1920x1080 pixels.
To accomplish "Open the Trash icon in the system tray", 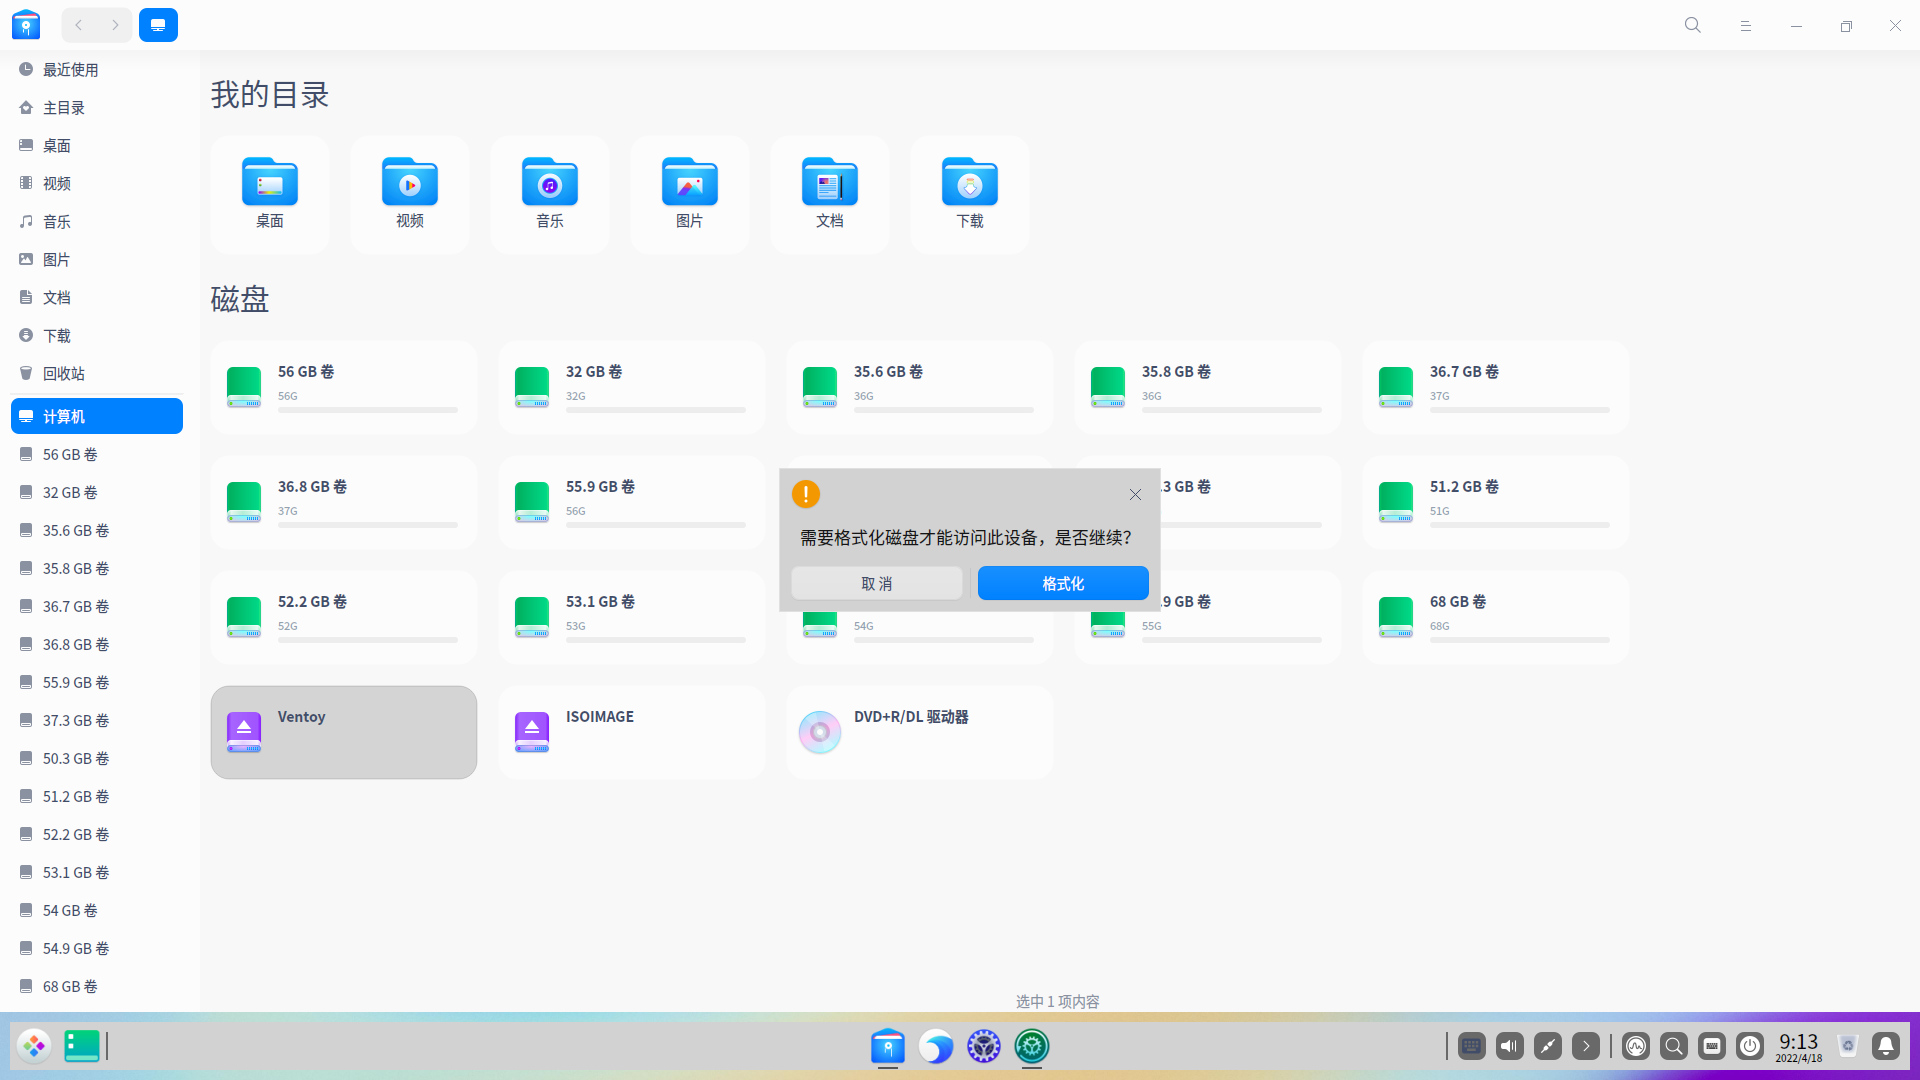I will [1847, 1046].
